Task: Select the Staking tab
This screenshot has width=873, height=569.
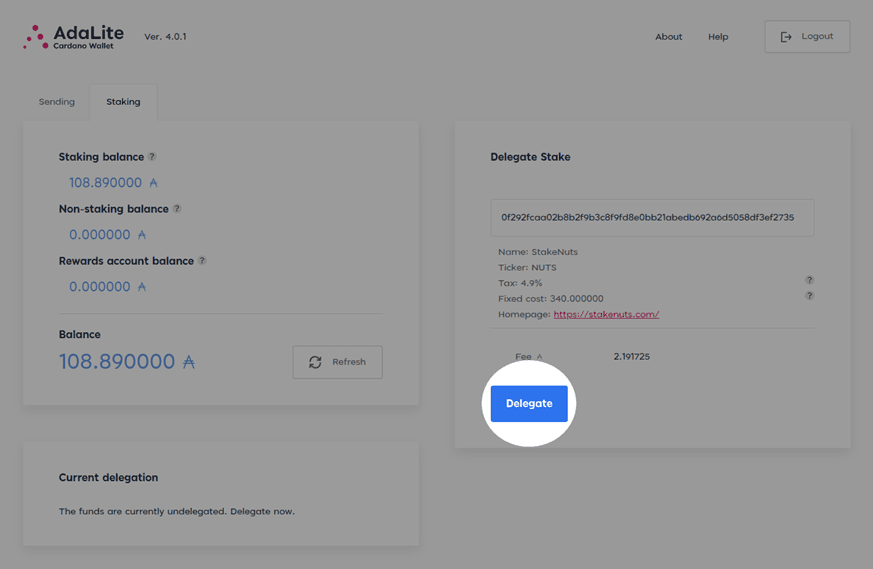Action: 123,102
